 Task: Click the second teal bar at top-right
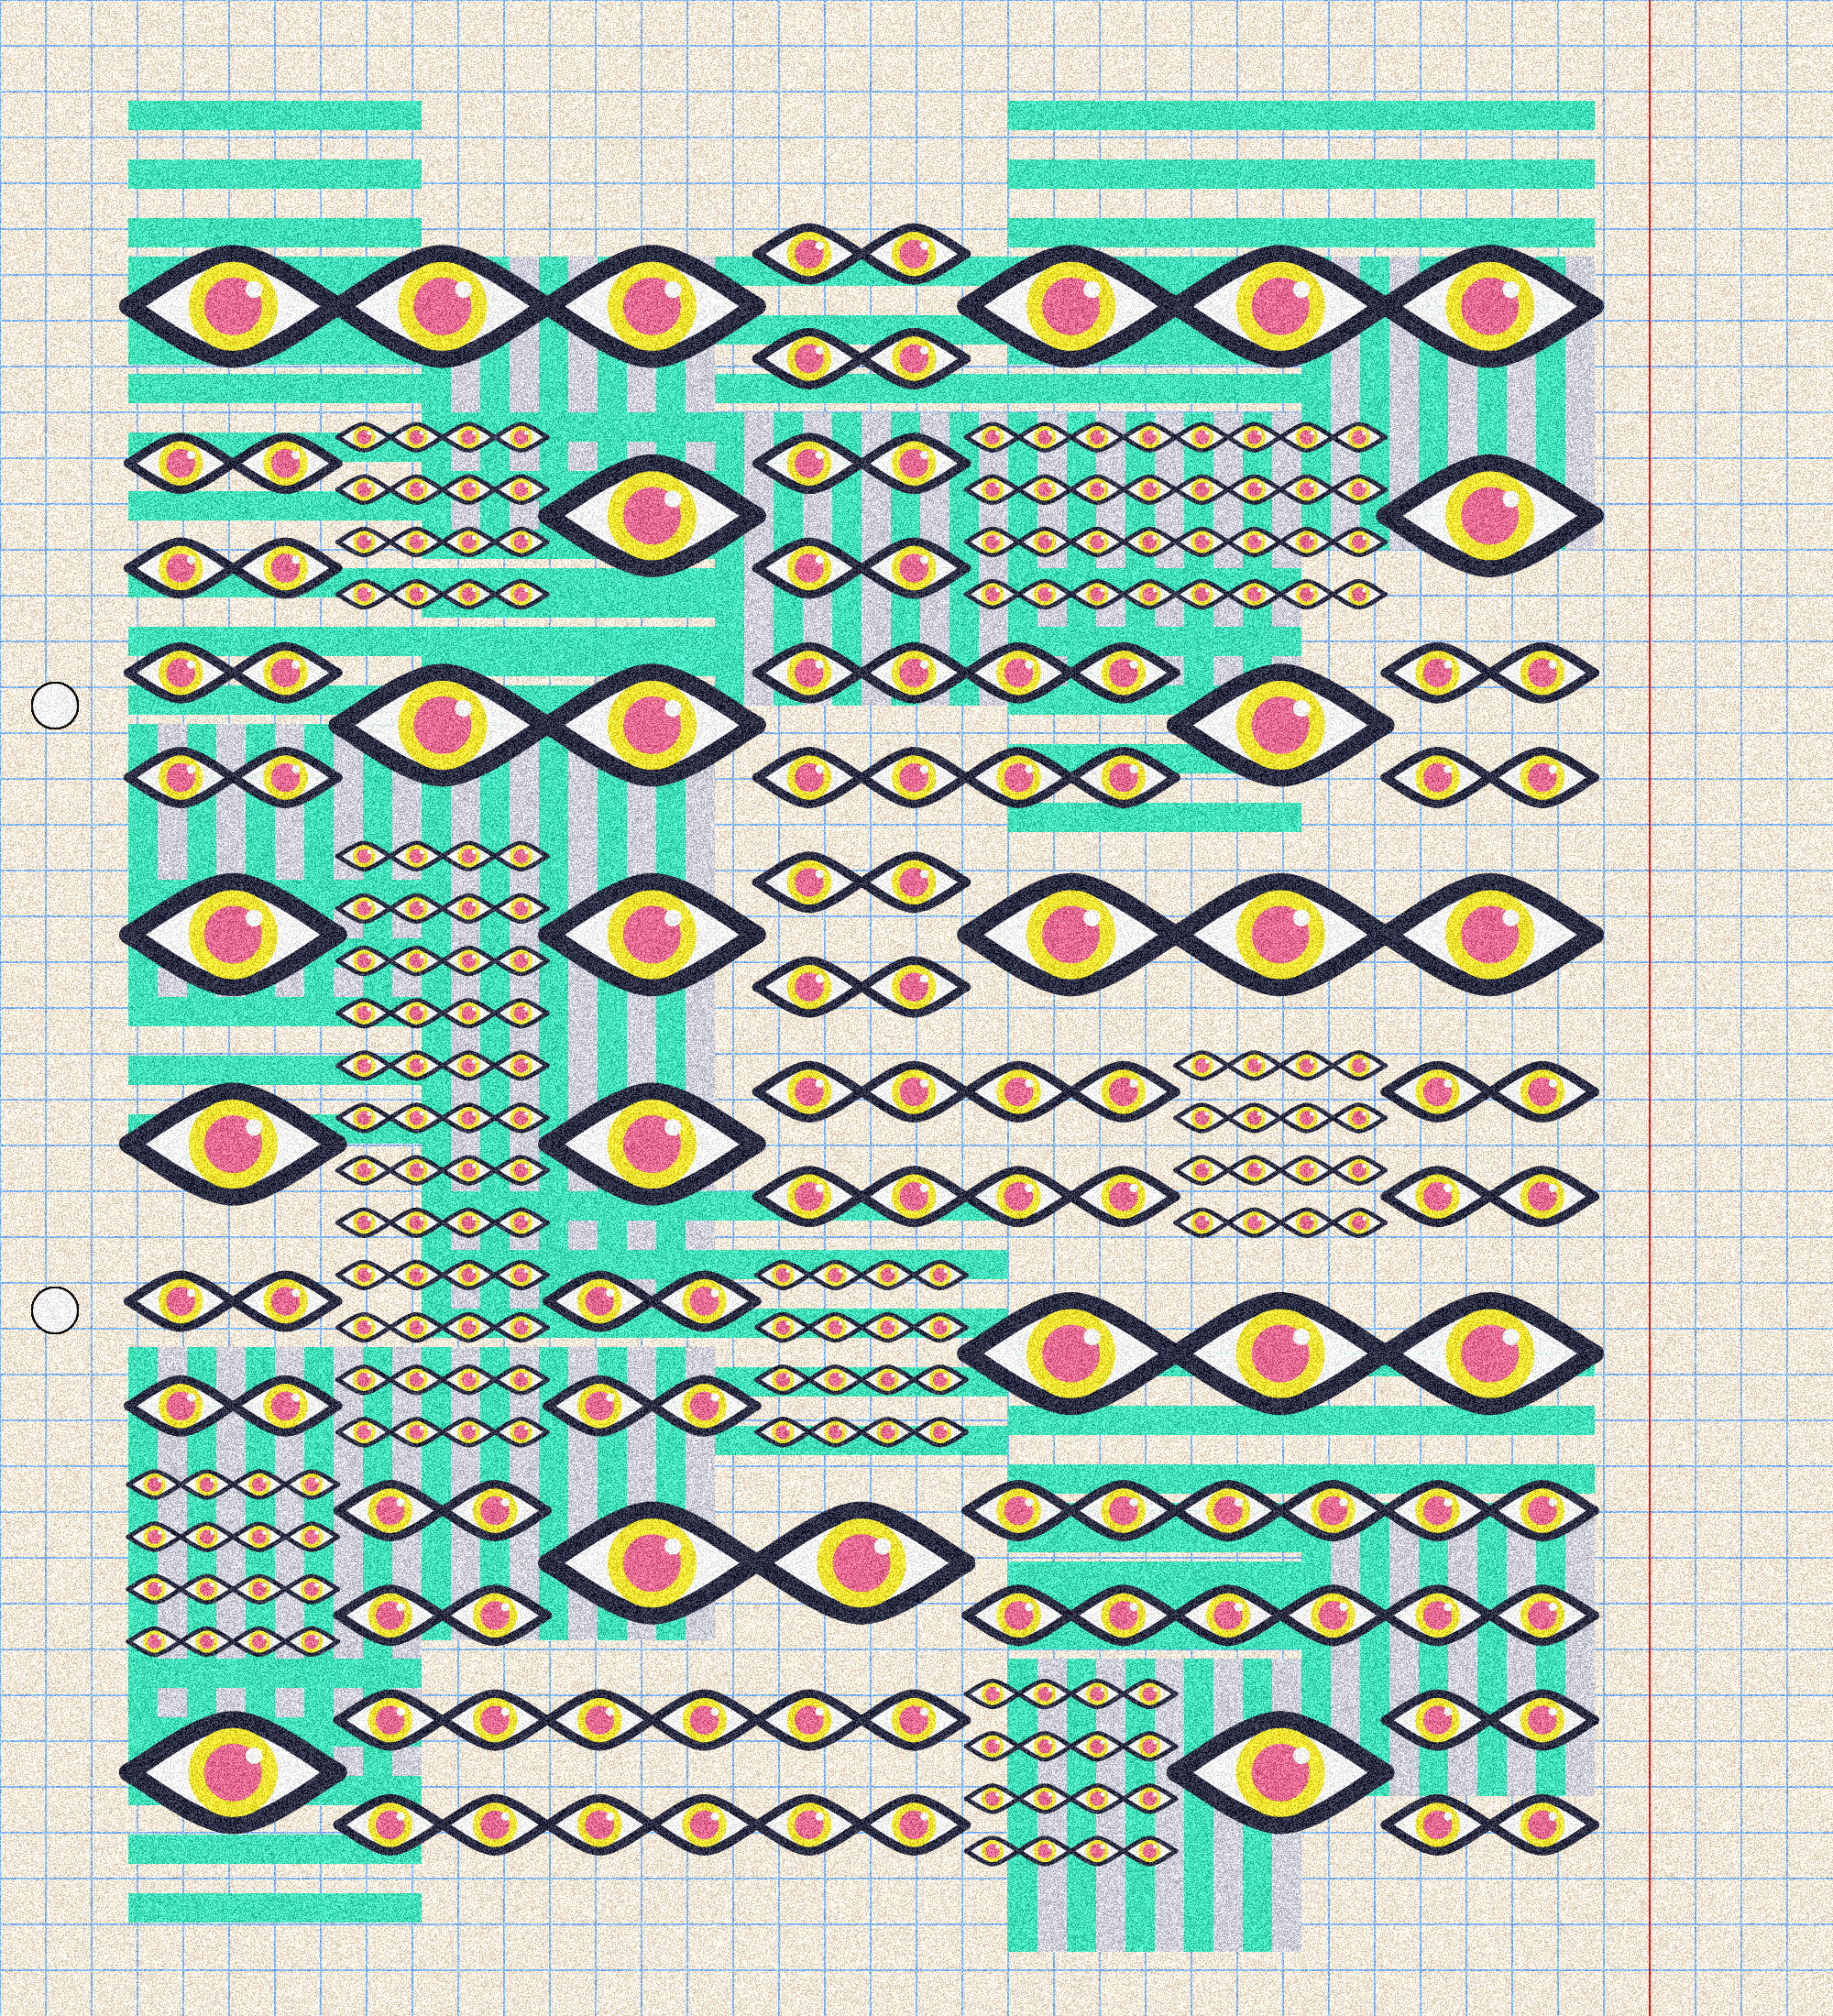1300,174
